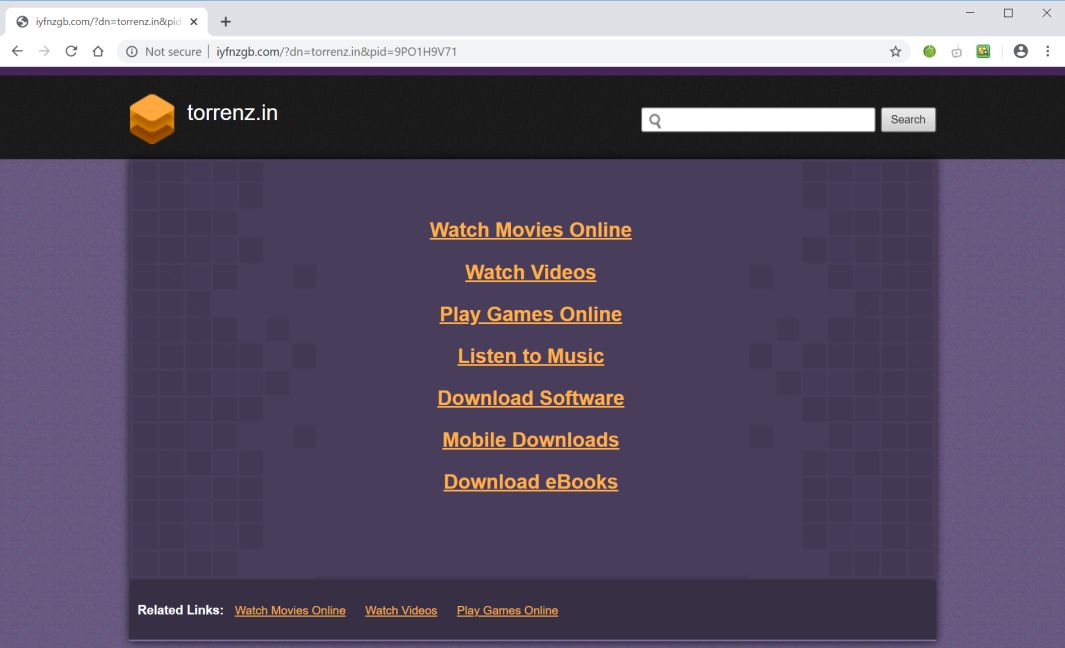Open the Listen to Music link

[530, 356]
